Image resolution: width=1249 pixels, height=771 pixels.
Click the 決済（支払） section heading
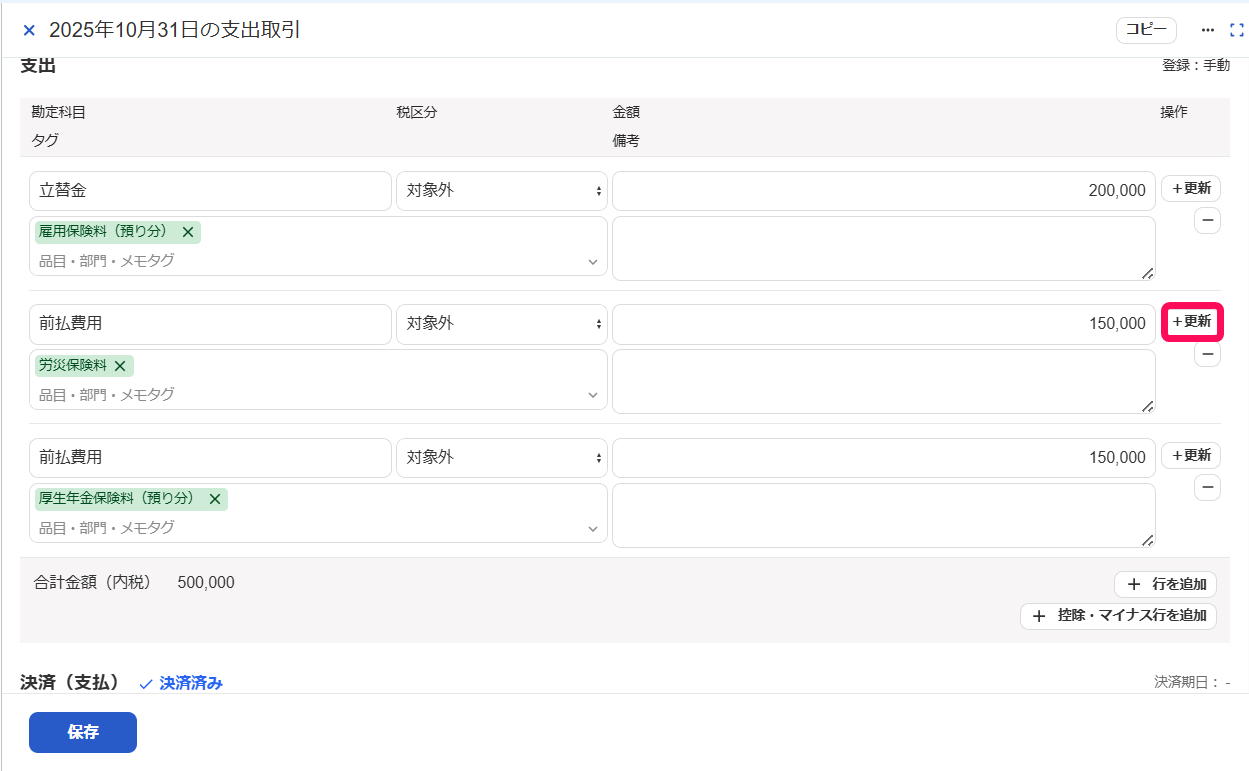(x=70, y=682)
